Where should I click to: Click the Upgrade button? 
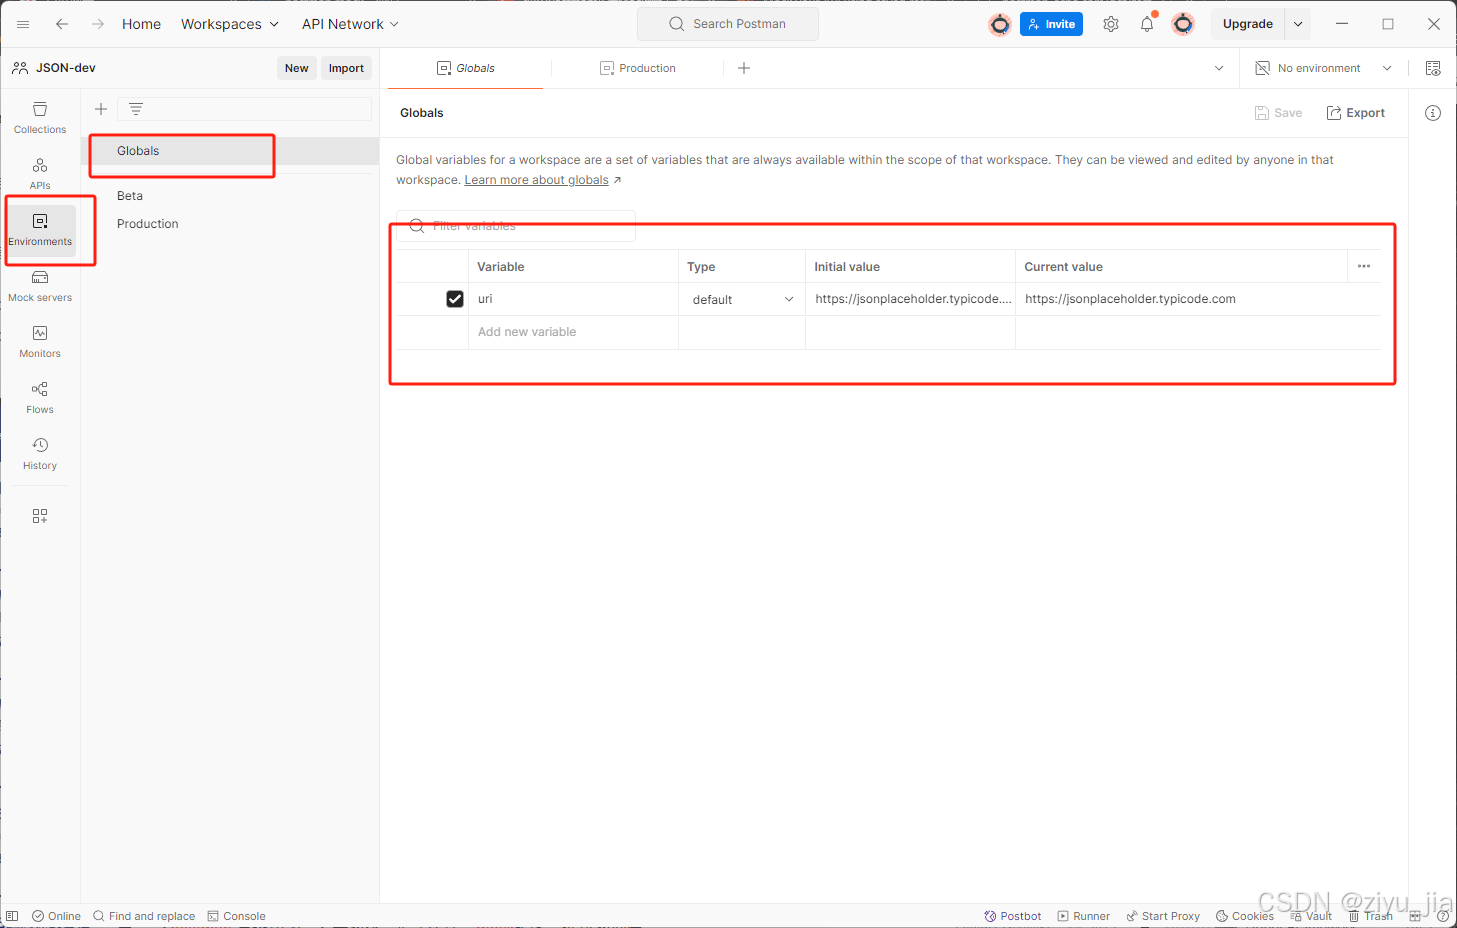pos(1248,24)
